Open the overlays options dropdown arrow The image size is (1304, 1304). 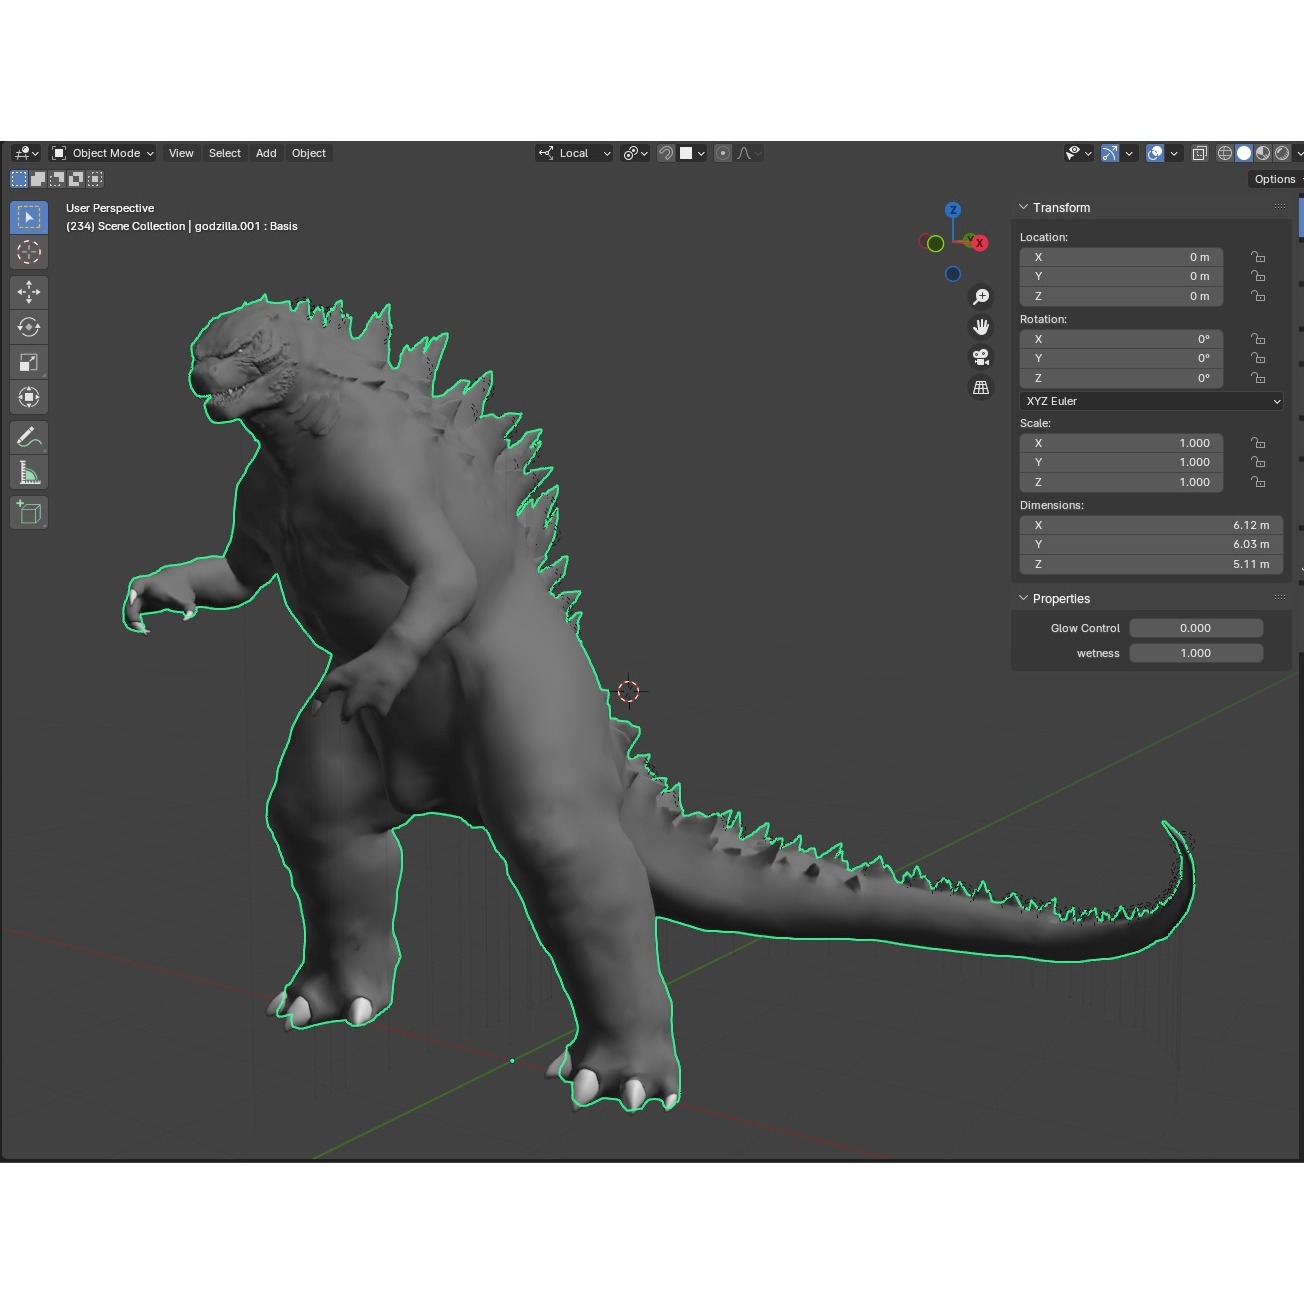click(1174, 153)
